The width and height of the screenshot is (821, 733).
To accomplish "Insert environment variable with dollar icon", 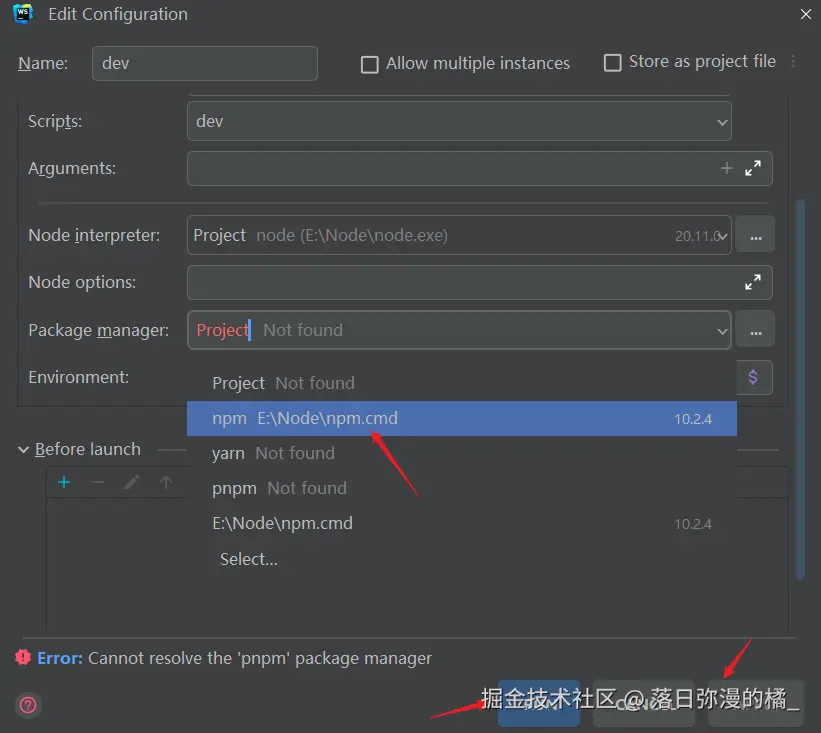I will pyautogui.click(x=753, y=377).
